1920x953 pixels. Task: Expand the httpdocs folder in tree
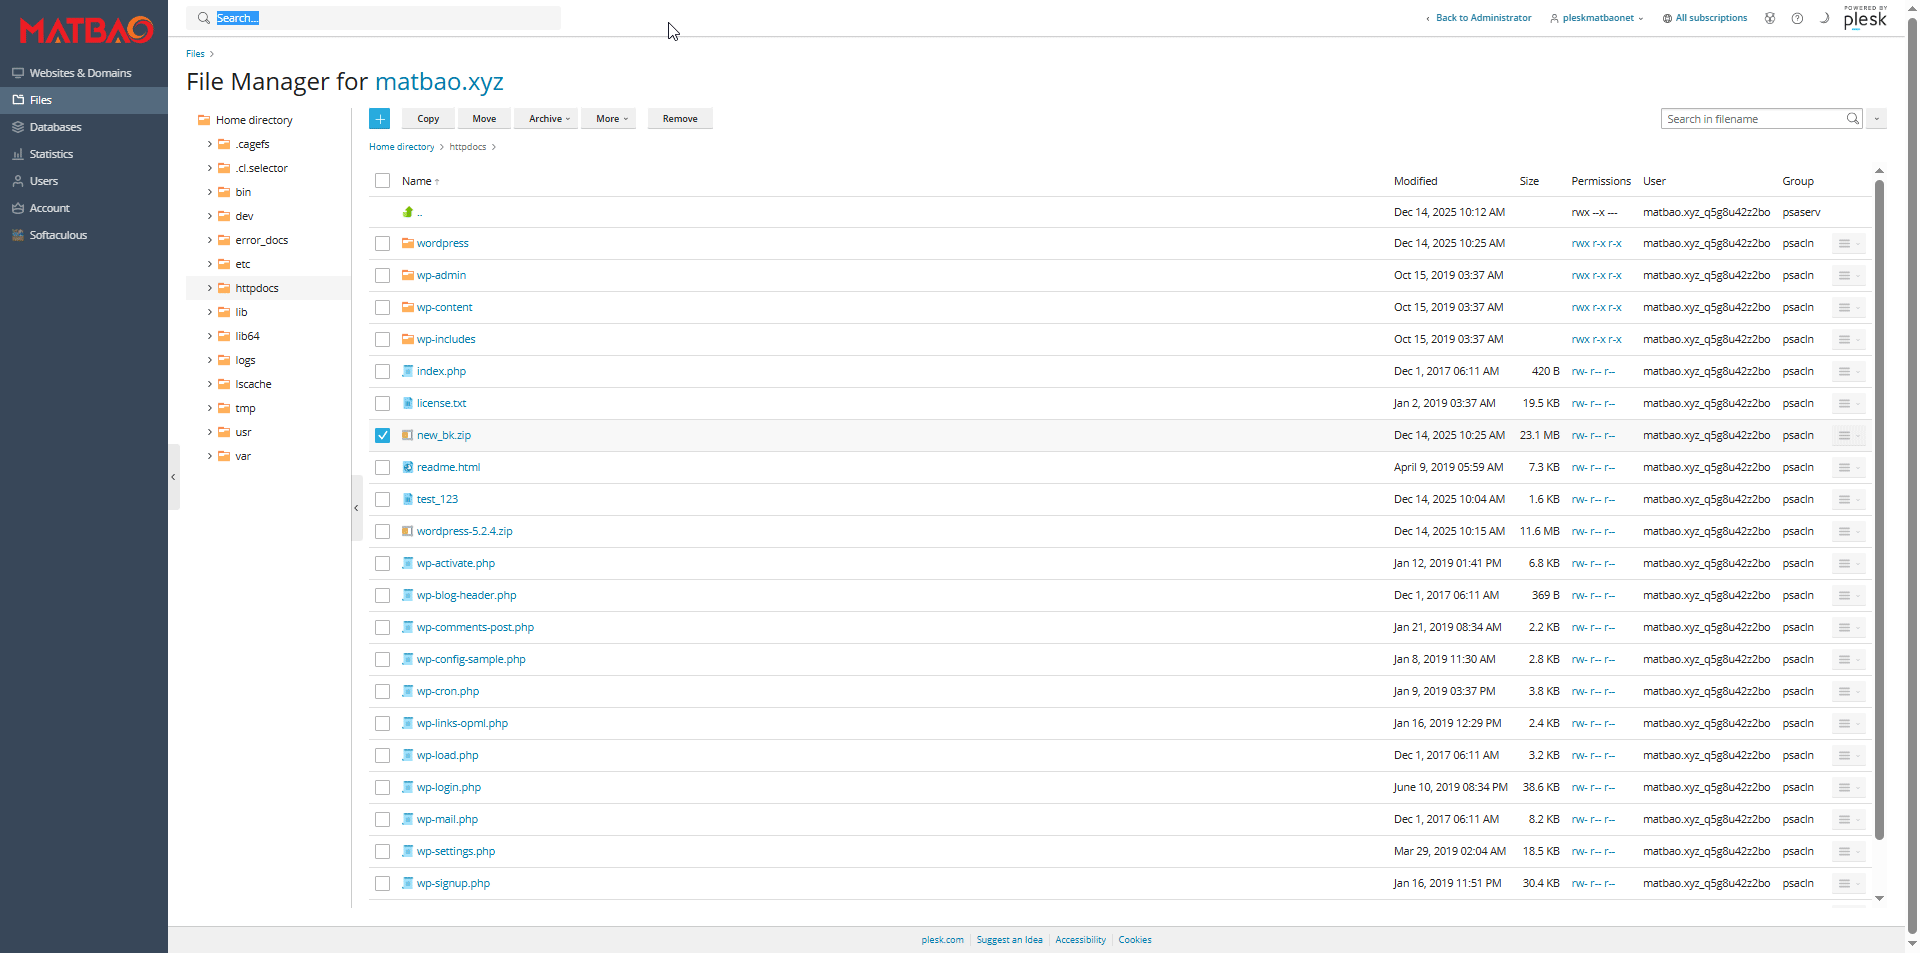click(x=210, y=288)
